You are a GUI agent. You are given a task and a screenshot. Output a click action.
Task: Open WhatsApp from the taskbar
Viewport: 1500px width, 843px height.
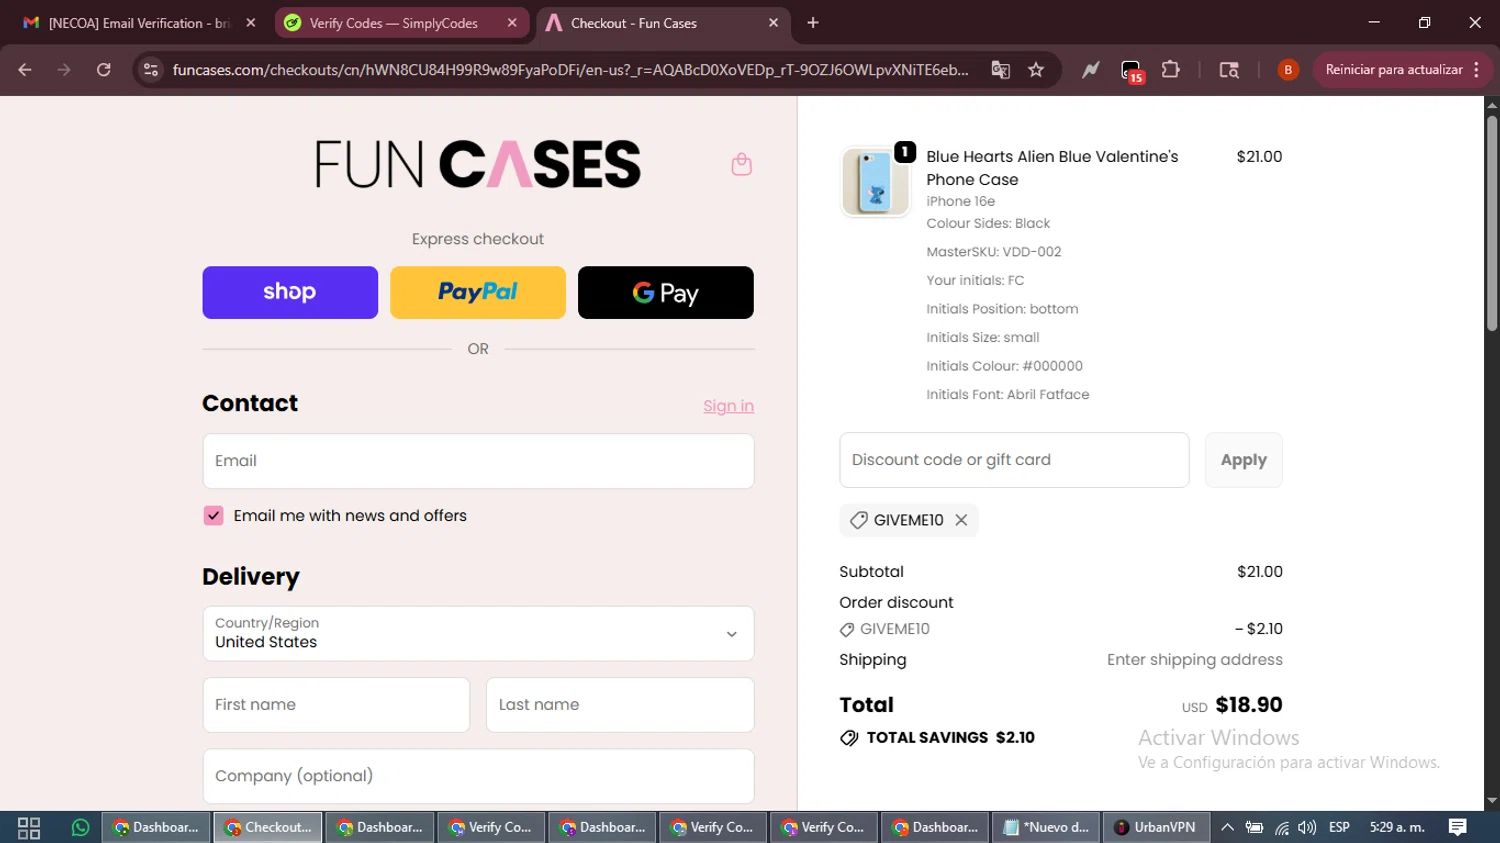point(80,827)
